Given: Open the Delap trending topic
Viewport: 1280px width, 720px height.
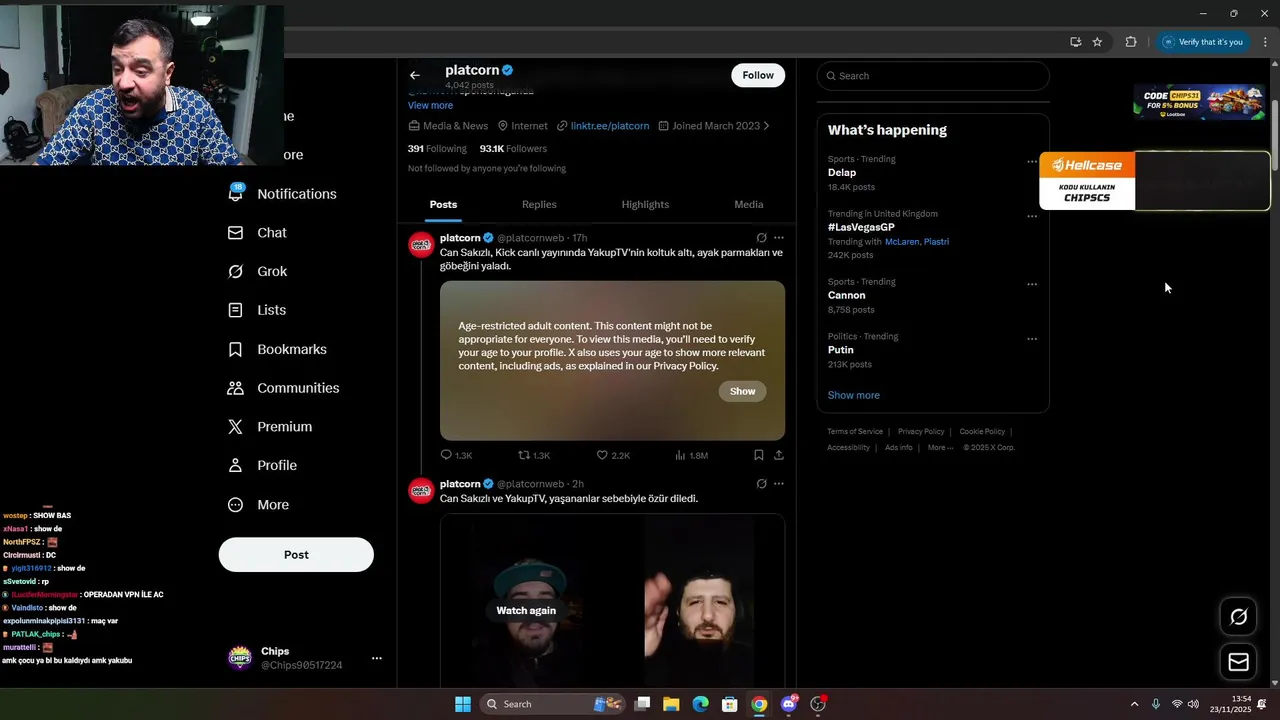Looking at the screenshot, I should point(842,173).
